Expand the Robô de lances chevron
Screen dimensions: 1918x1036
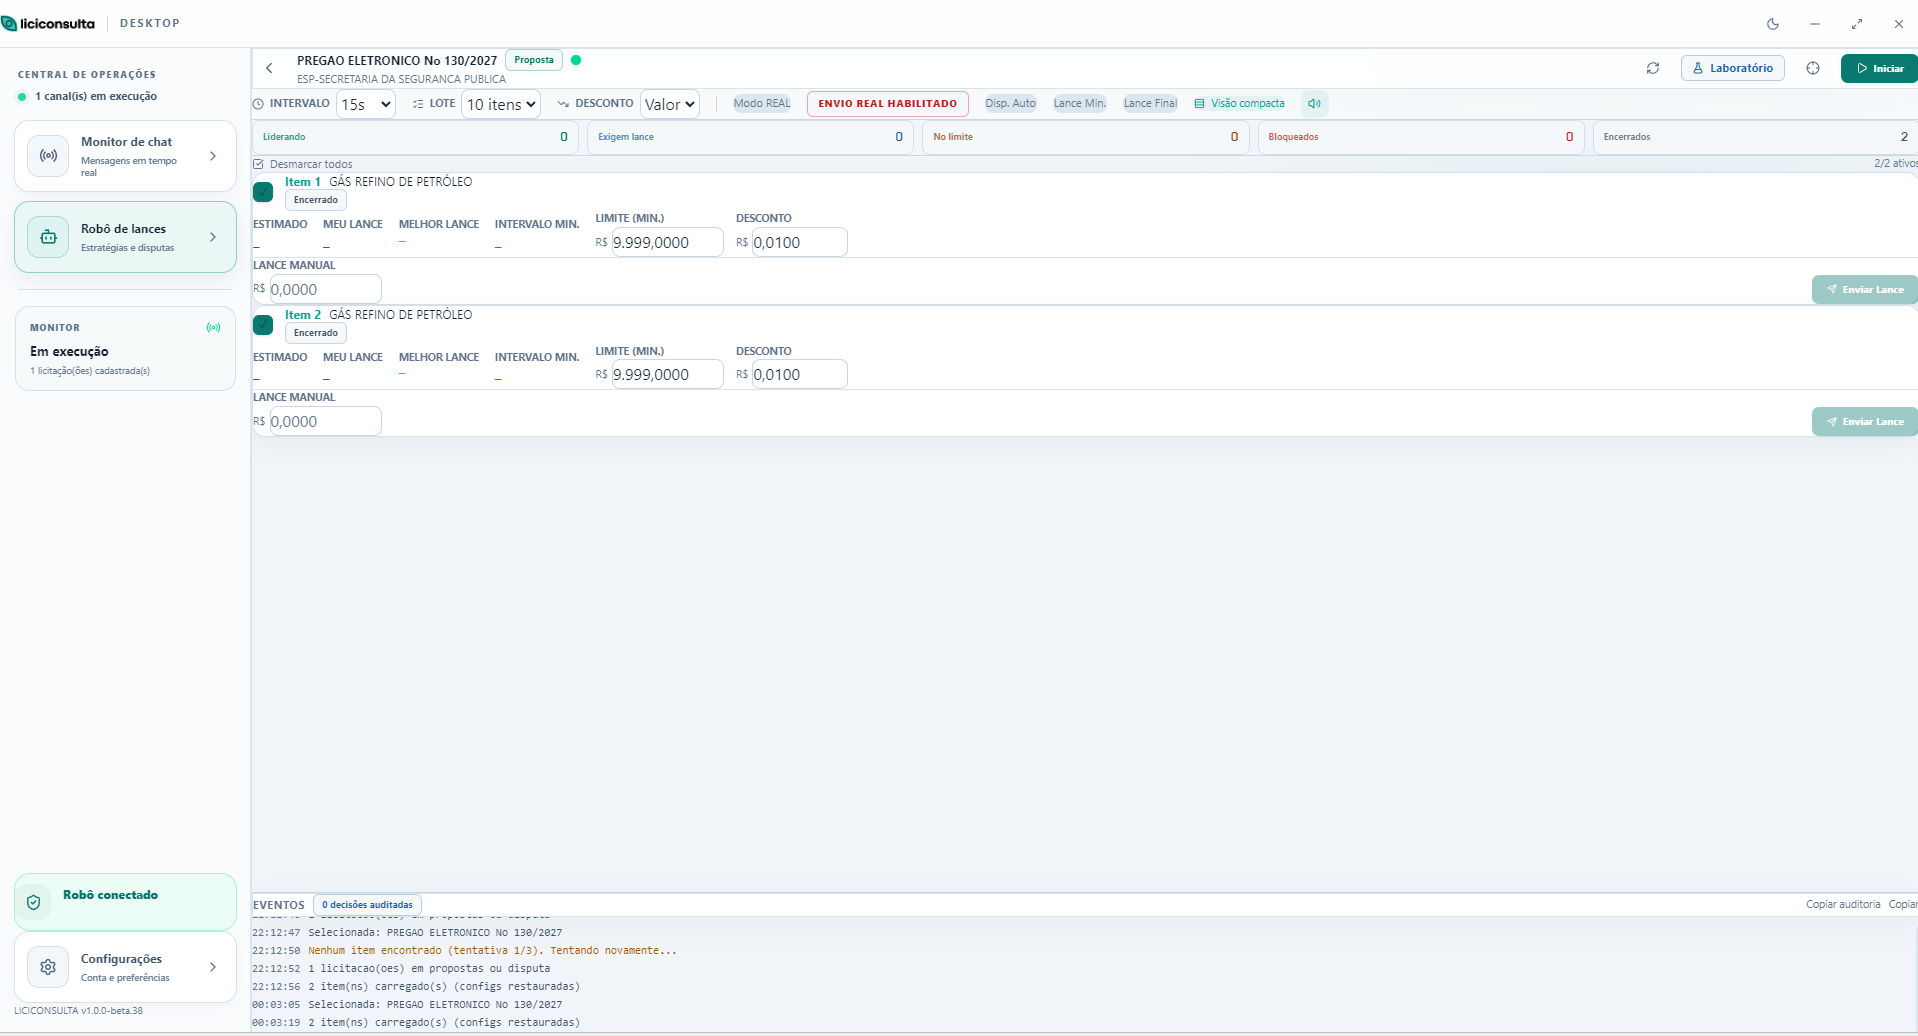click(x=213, y=237)
